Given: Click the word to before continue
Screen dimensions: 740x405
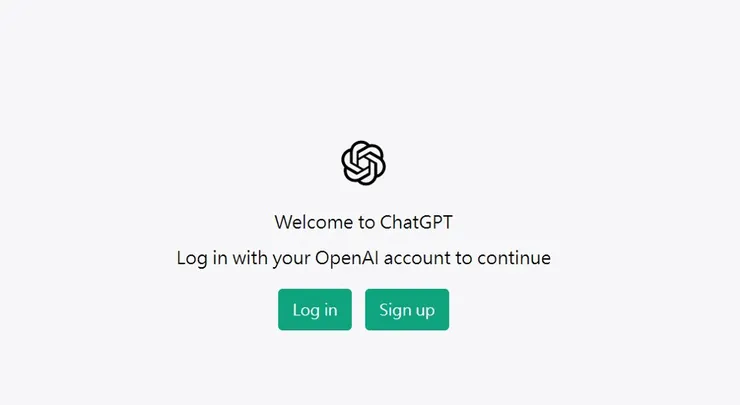Looking at the screenshot, I should coord(464,259).
